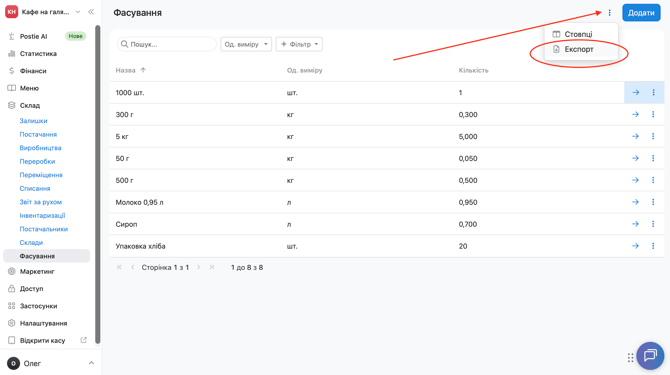The image size is (670, 375).
Task: Click the Додати button
Action: 641,13
